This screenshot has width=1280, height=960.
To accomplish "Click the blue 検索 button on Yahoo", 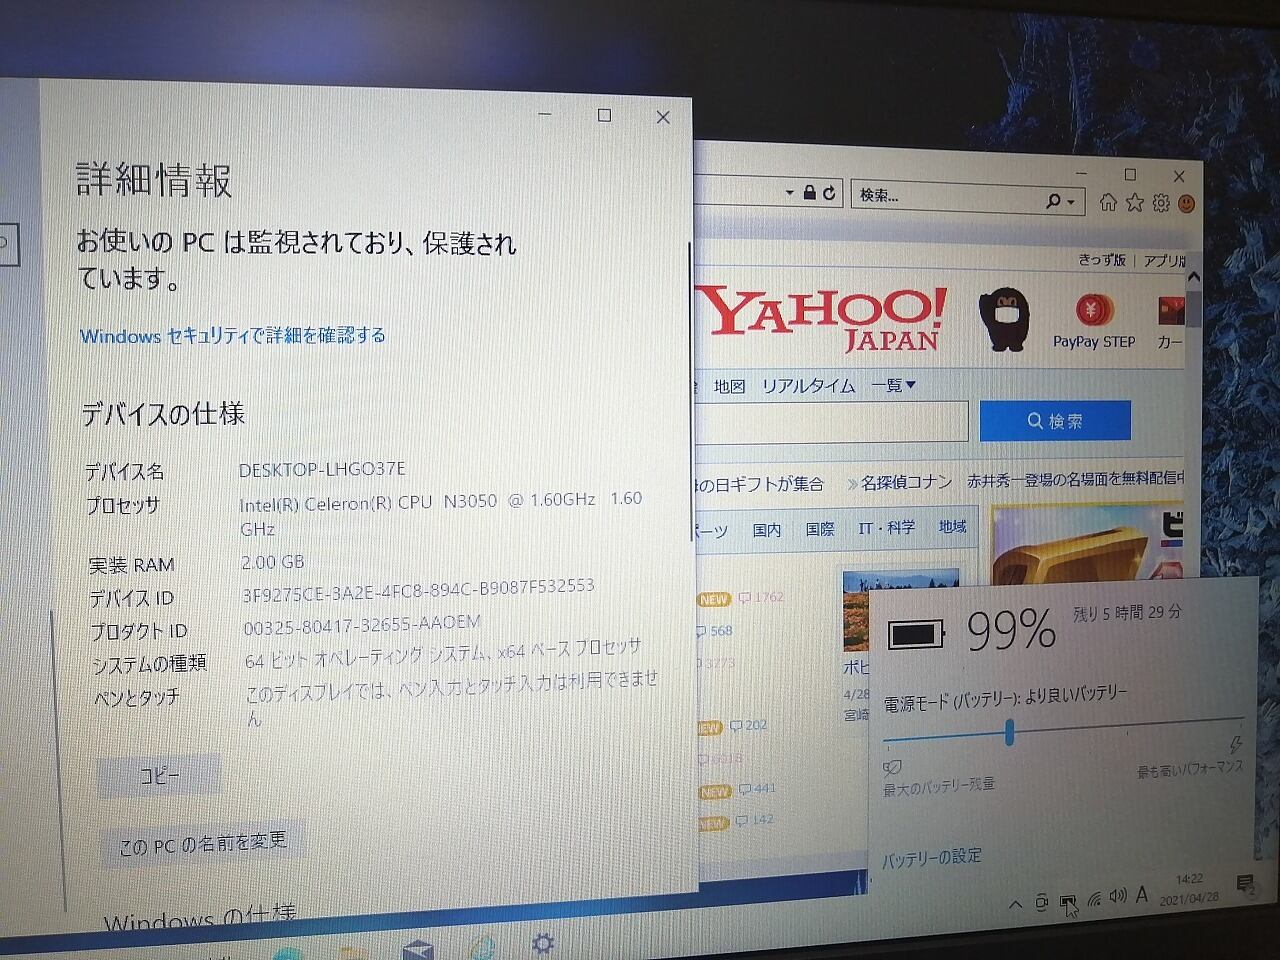I will pyautogui.click(x=1055, y=421).
